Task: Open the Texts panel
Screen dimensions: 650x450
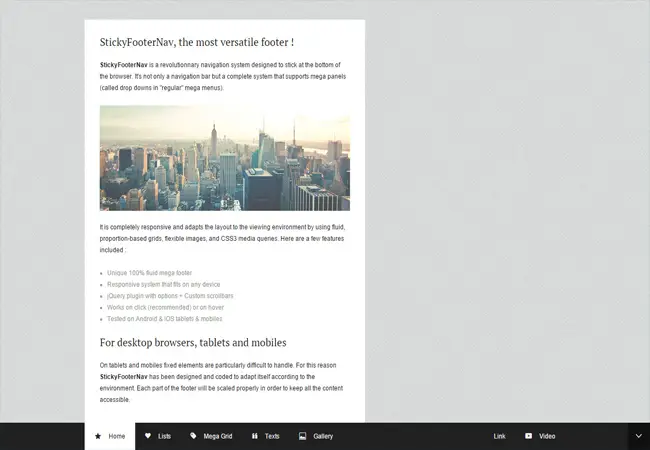Action: click(x=265, y=436)
